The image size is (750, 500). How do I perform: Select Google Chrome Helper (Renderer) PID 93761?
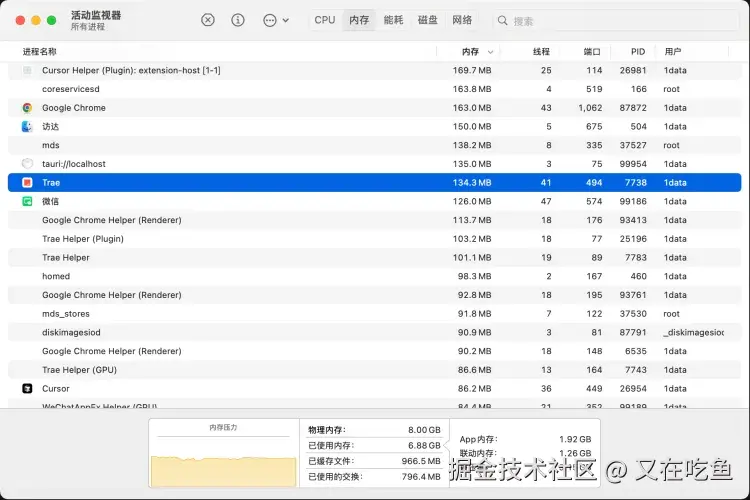click(375, 295)
